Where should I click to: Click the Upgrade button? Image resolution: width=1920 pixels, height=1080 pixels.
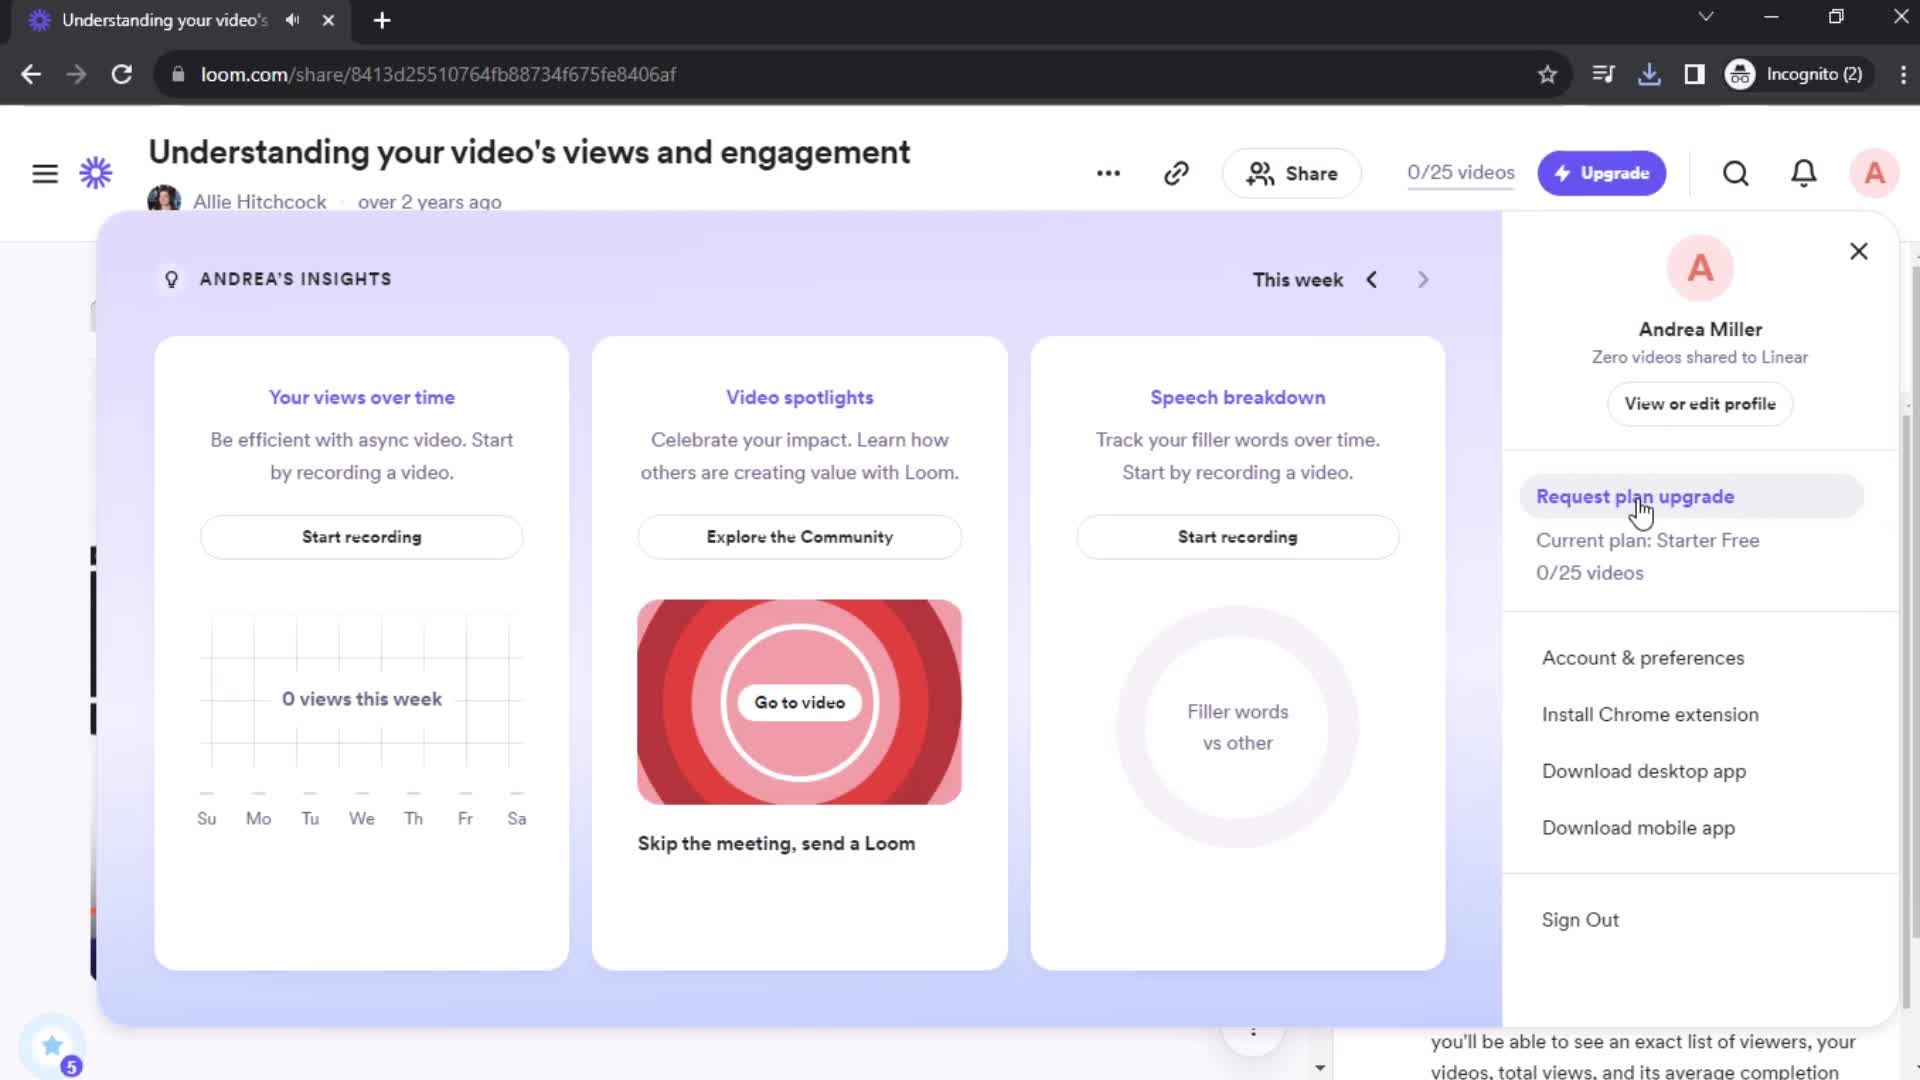[x=1601, y=173]
